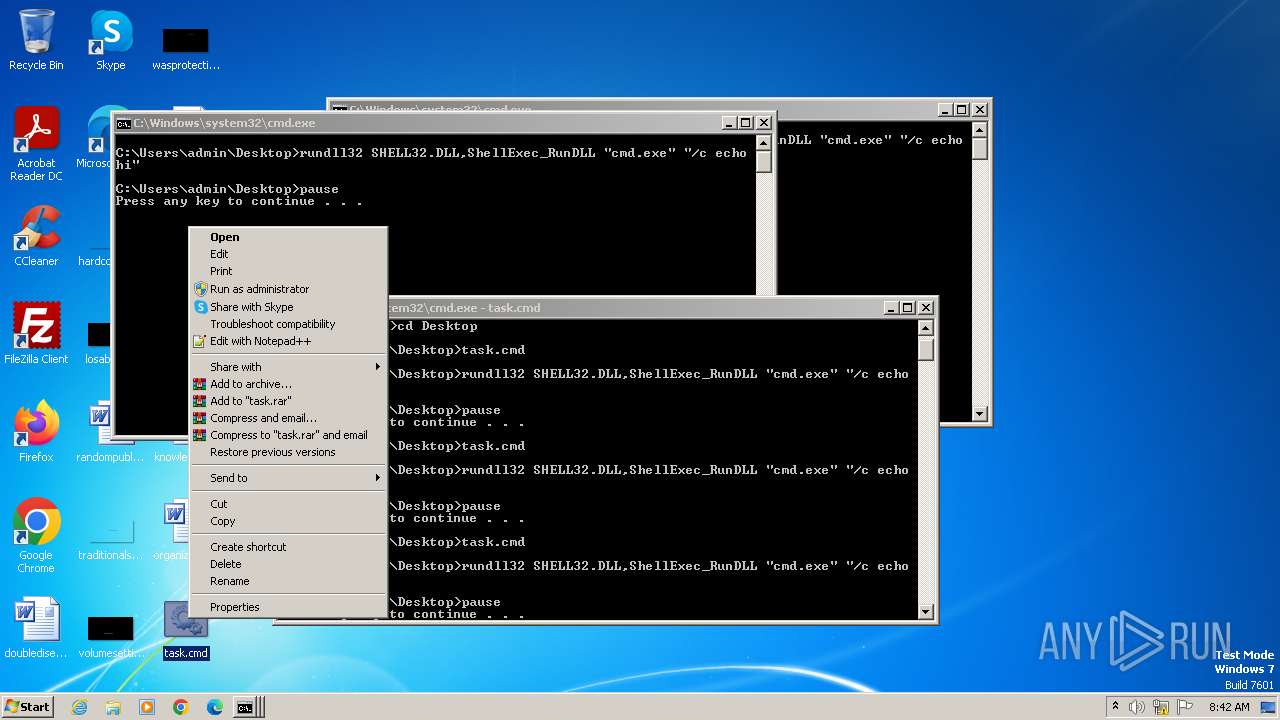
Task: Expand the Share with submenu
Action: pyautogui.click(x=287, y=367)
